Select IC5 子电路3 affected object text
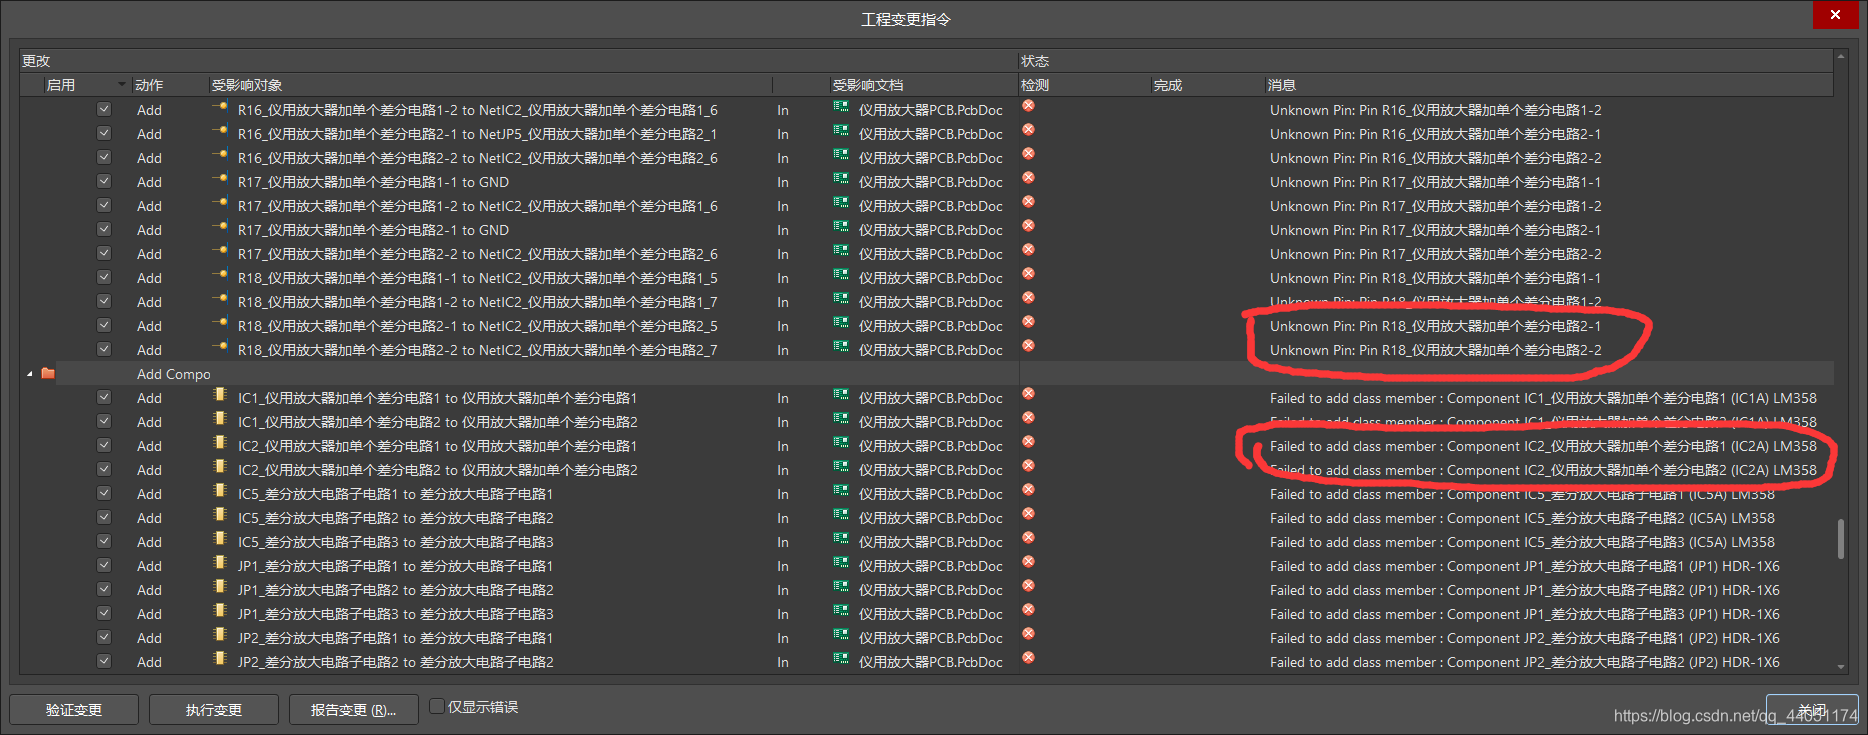 pos(395,542)
